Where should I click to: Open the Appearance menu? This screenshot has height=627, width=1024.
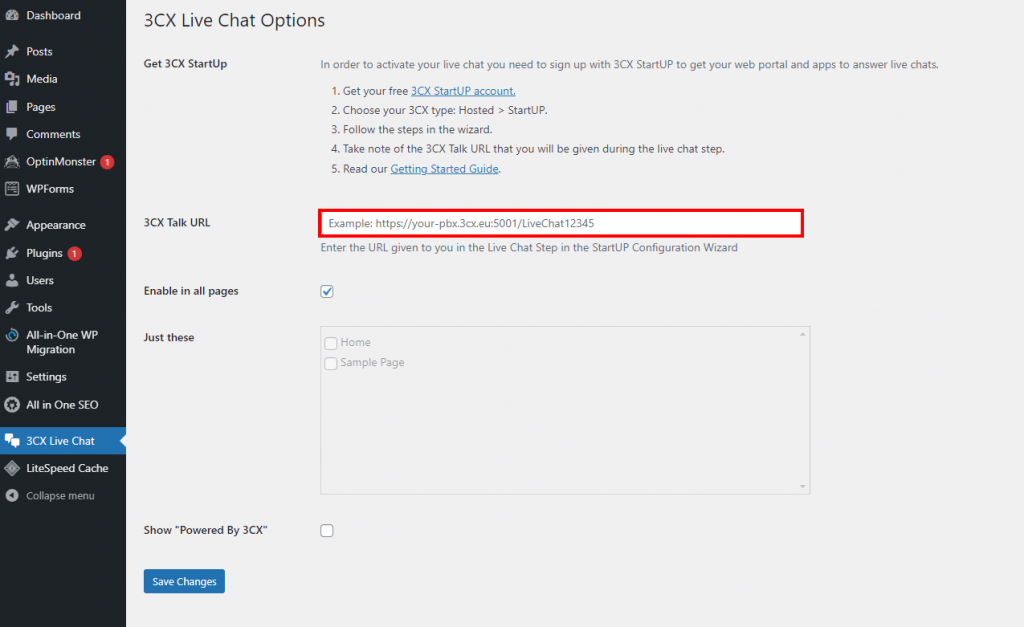pos(56,225)
